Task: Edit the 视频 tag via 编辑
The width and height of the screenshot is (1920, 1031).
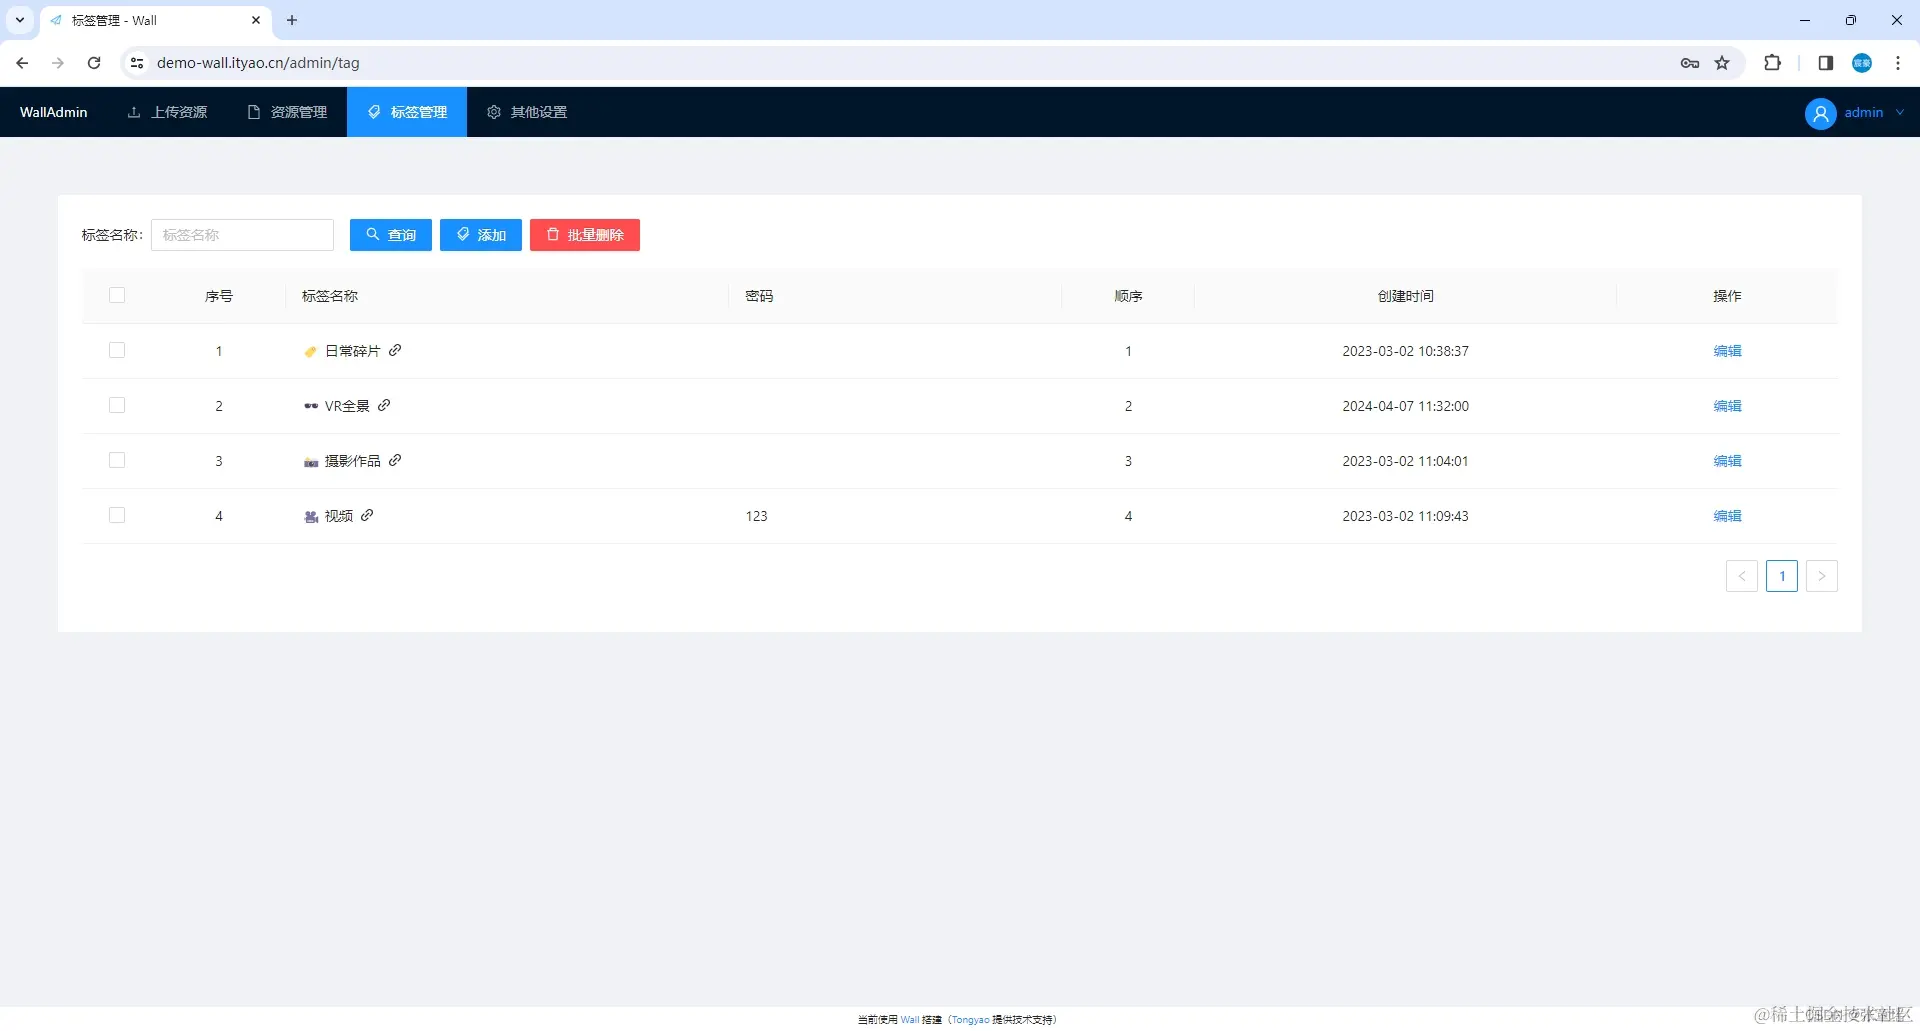Action: (x=1727, y=516)
